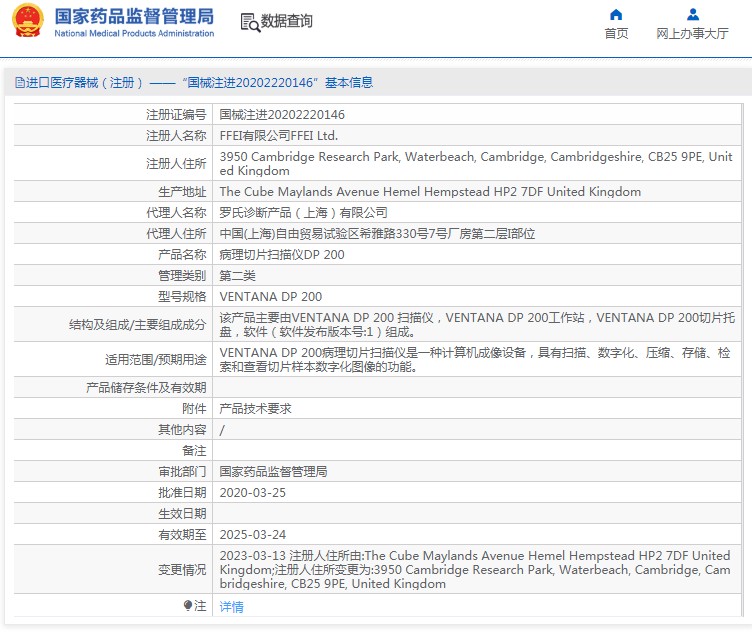Click the document icon before 进口医疗器械
This screenshot has height=633, width=752.
point(20,82)
